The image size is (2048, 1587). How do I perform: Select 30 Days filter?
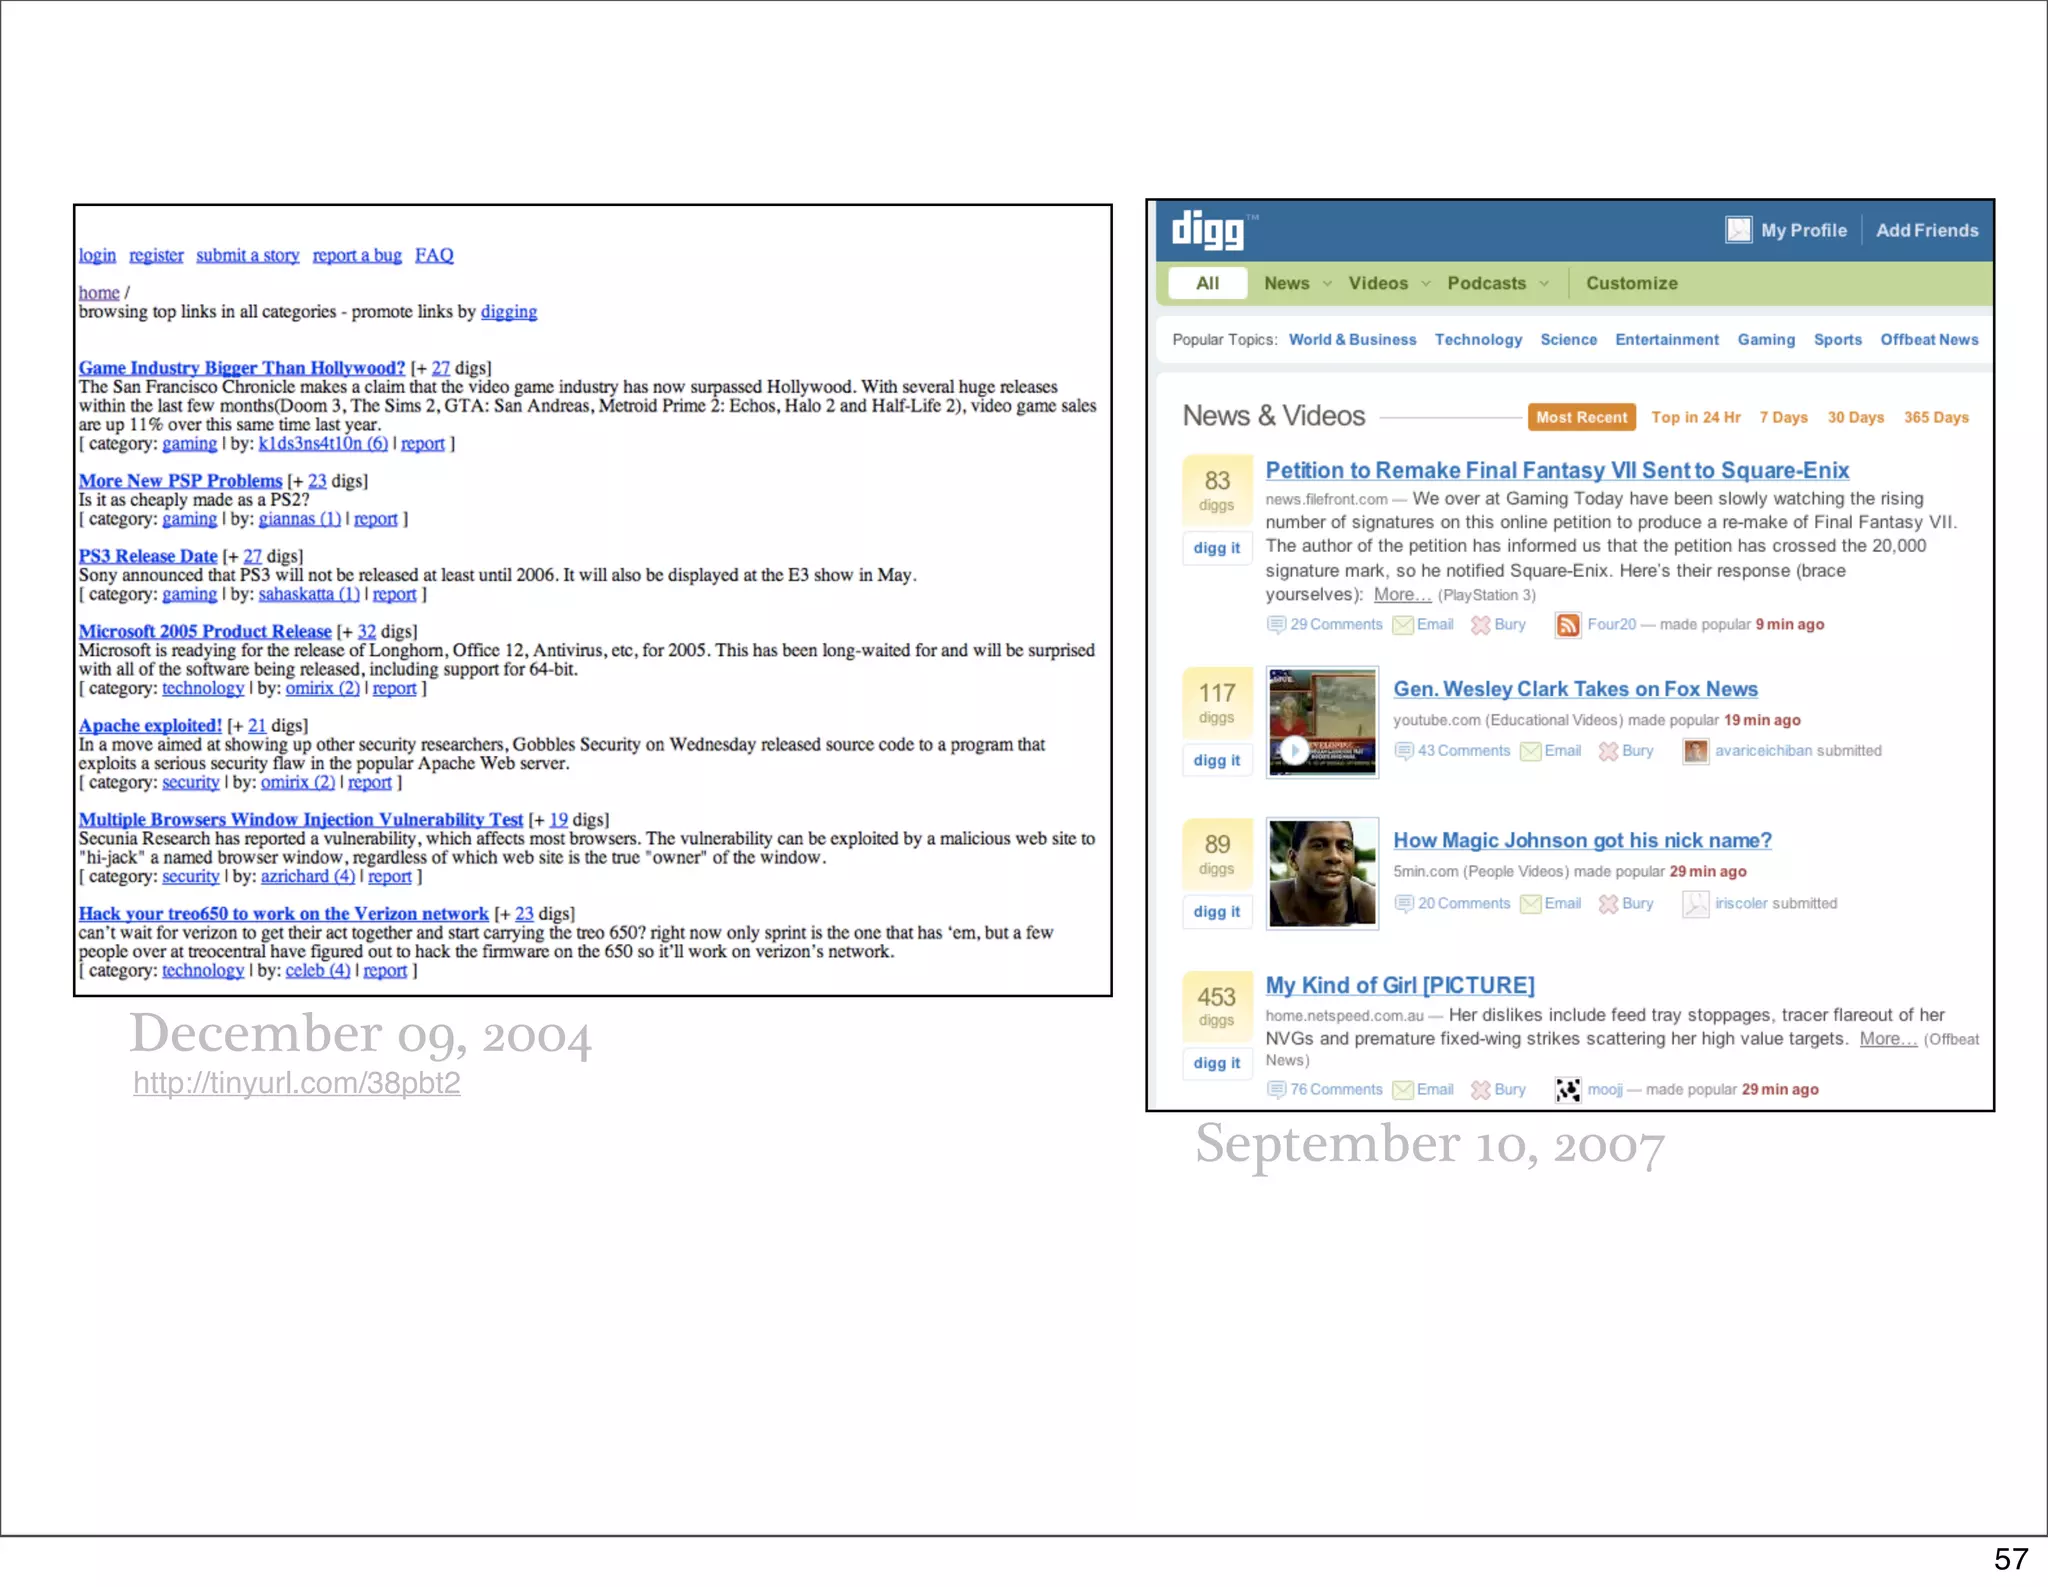tap(1856, 417)
